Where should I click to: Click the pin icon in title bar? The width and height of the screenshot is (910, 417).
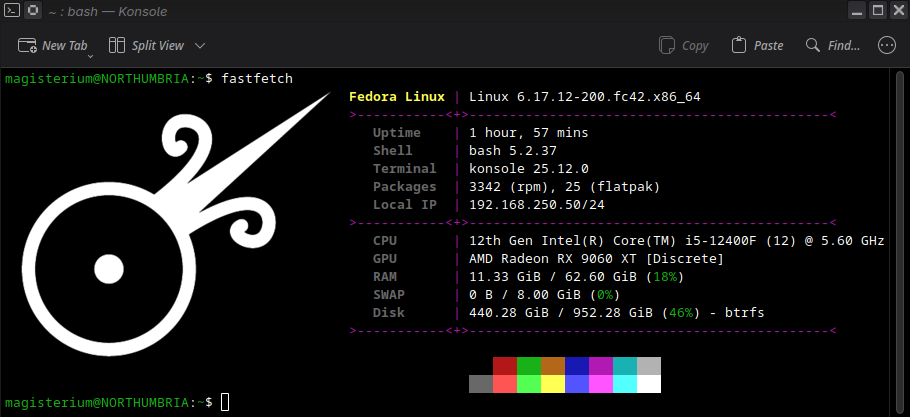click(x=33, y=10)
